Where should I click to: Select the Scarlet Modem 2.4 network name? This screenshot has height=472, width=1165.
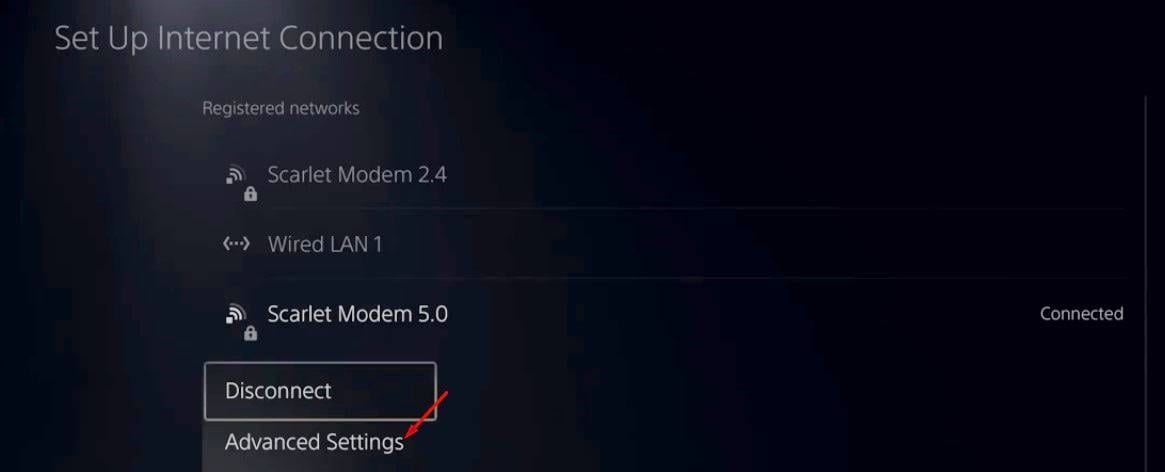(357, 175)
